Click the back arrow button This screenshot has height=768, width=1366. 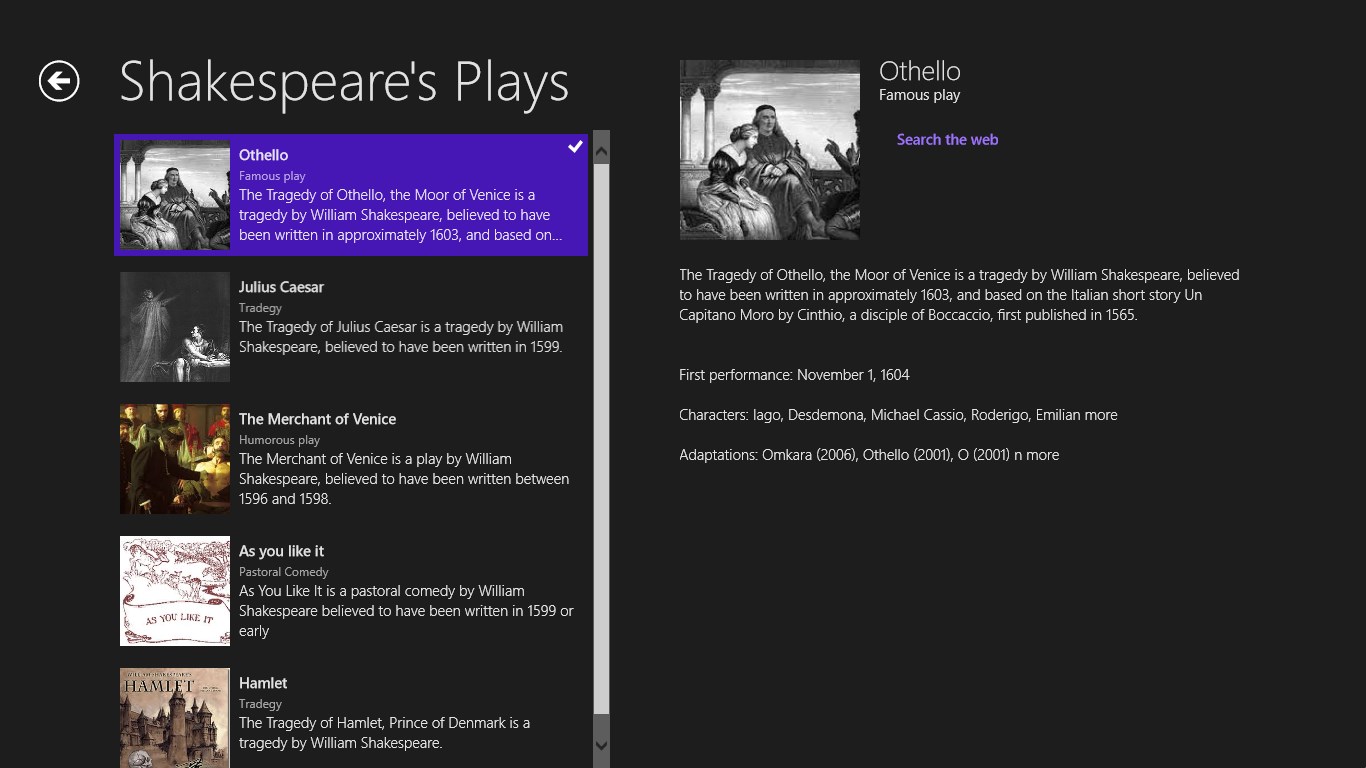pyautogui.click(x=59, y=81)
